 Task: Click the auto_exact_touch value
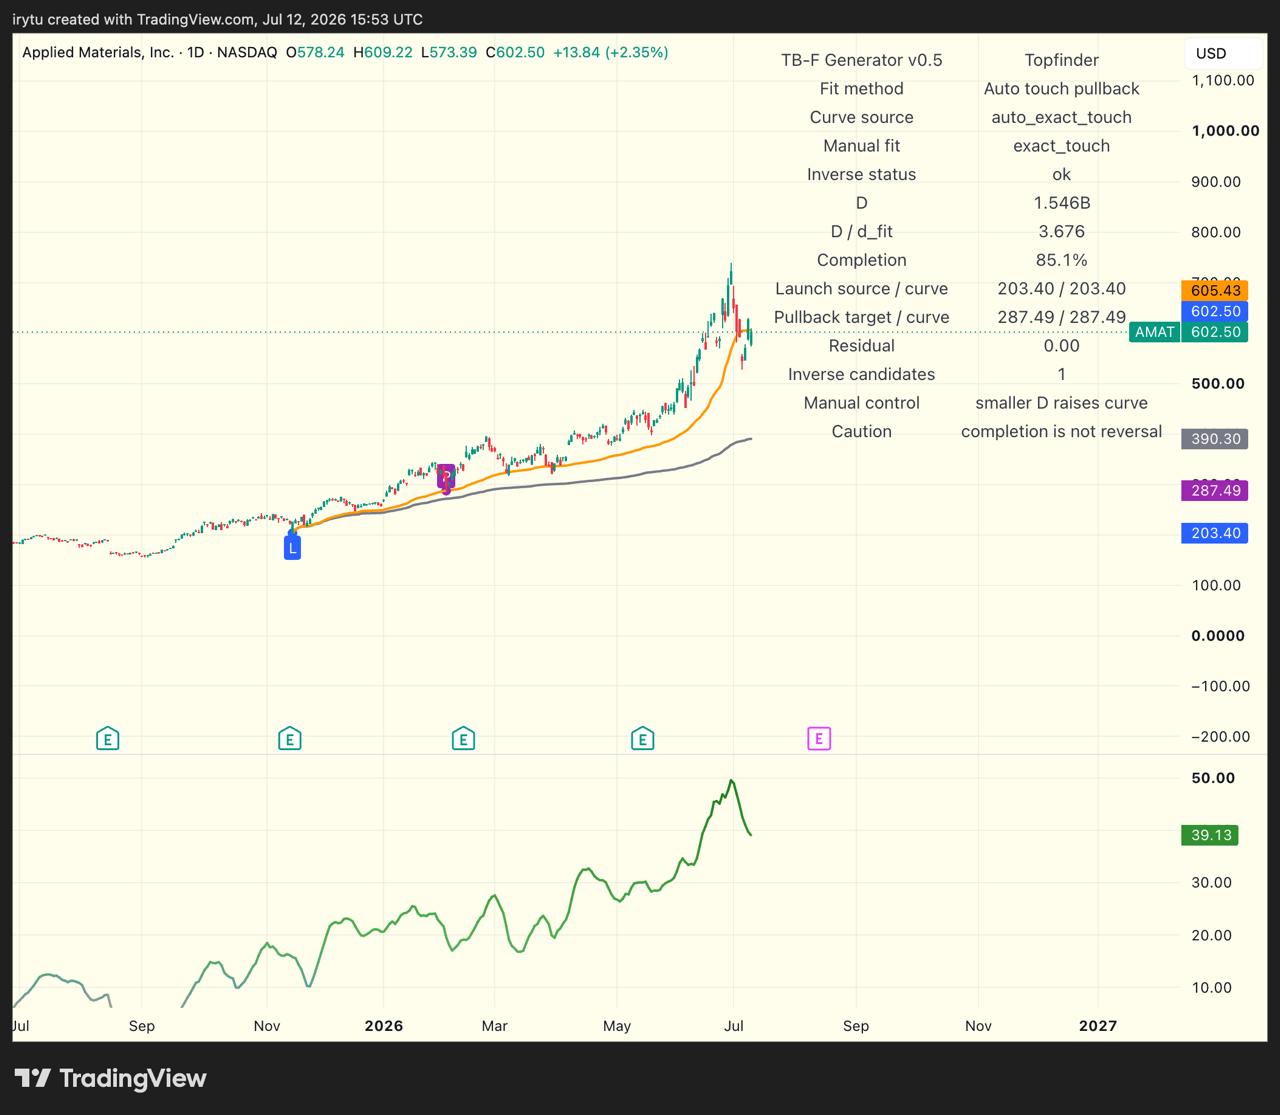tap(1061, 117)
